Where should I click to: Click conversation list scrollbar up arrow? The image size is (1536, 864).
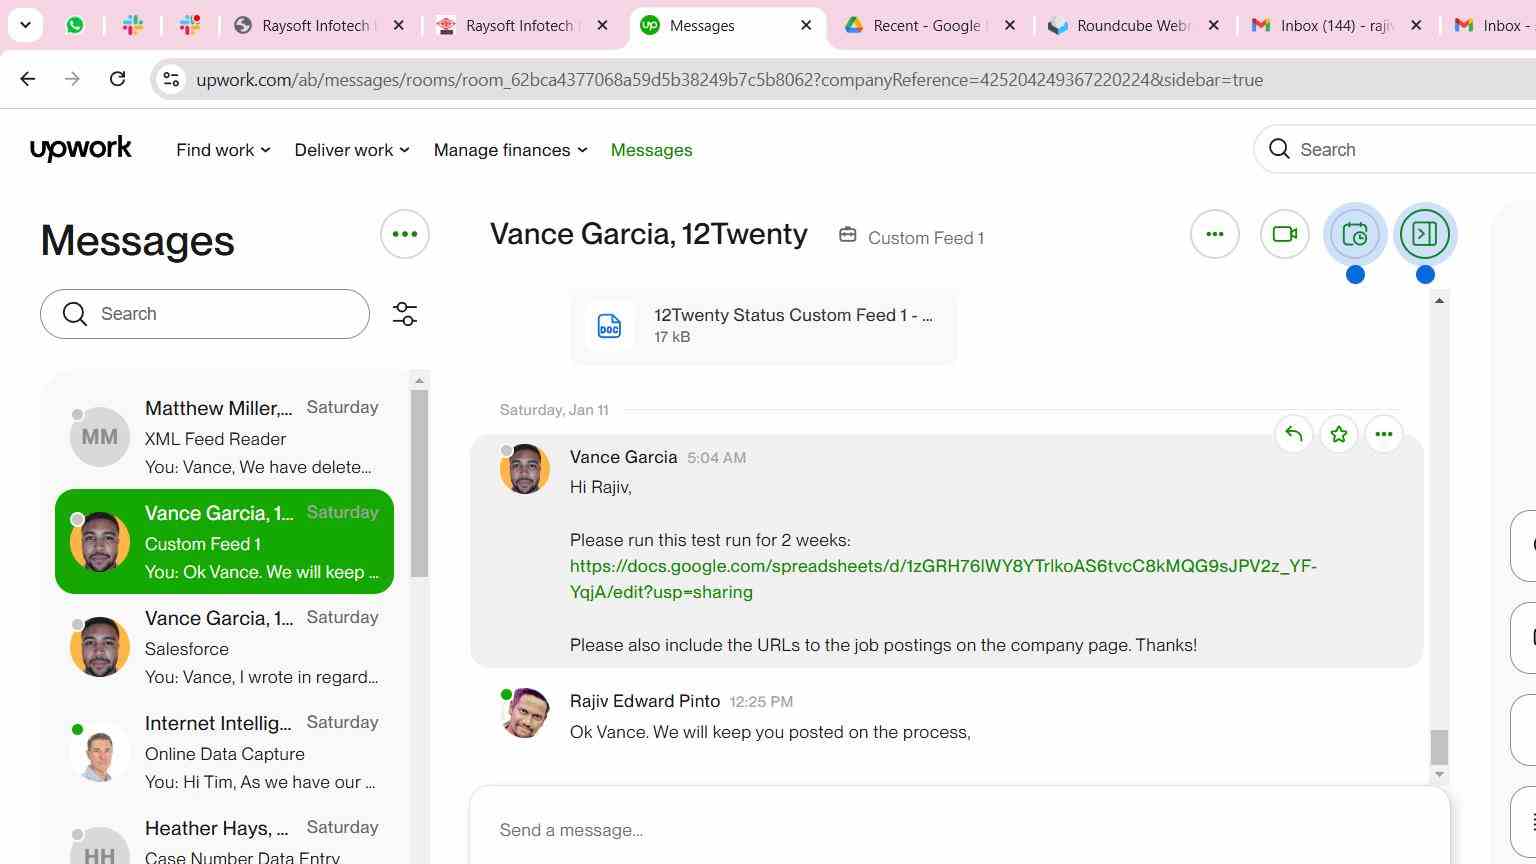coord(420,380)
